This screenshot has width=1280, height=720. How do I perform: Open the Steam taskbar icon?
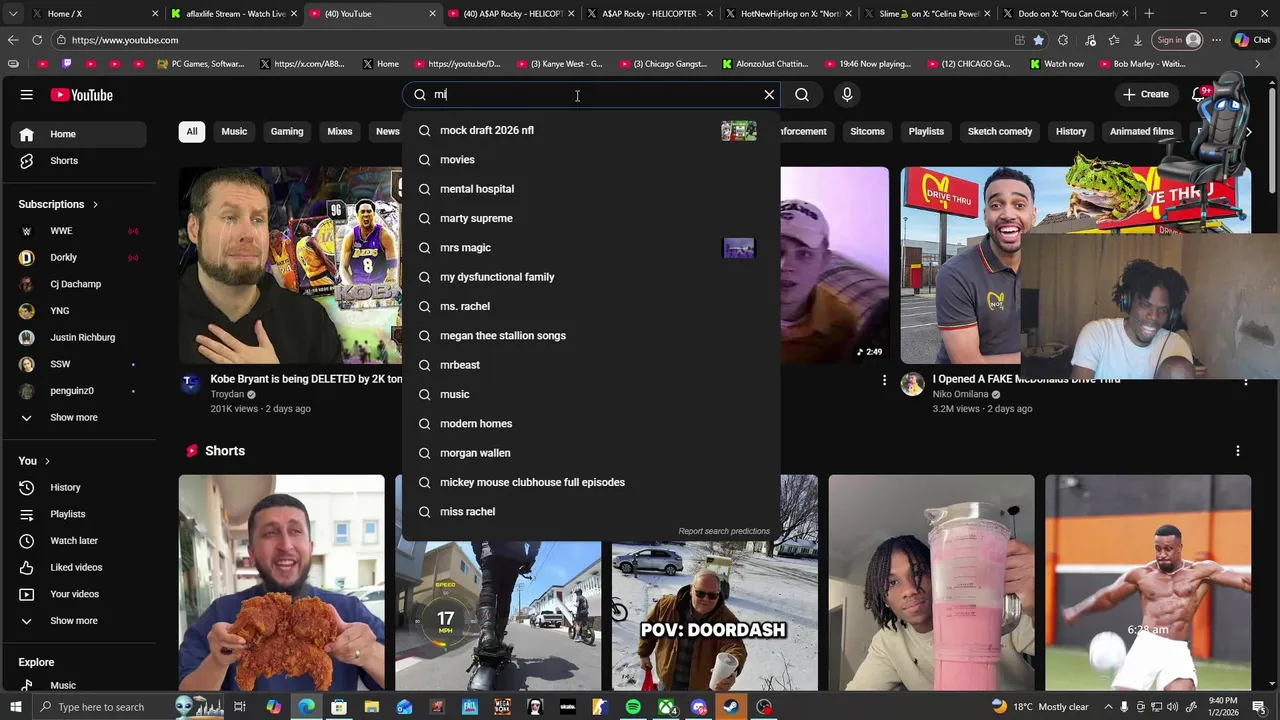click(x=731, y=707)
